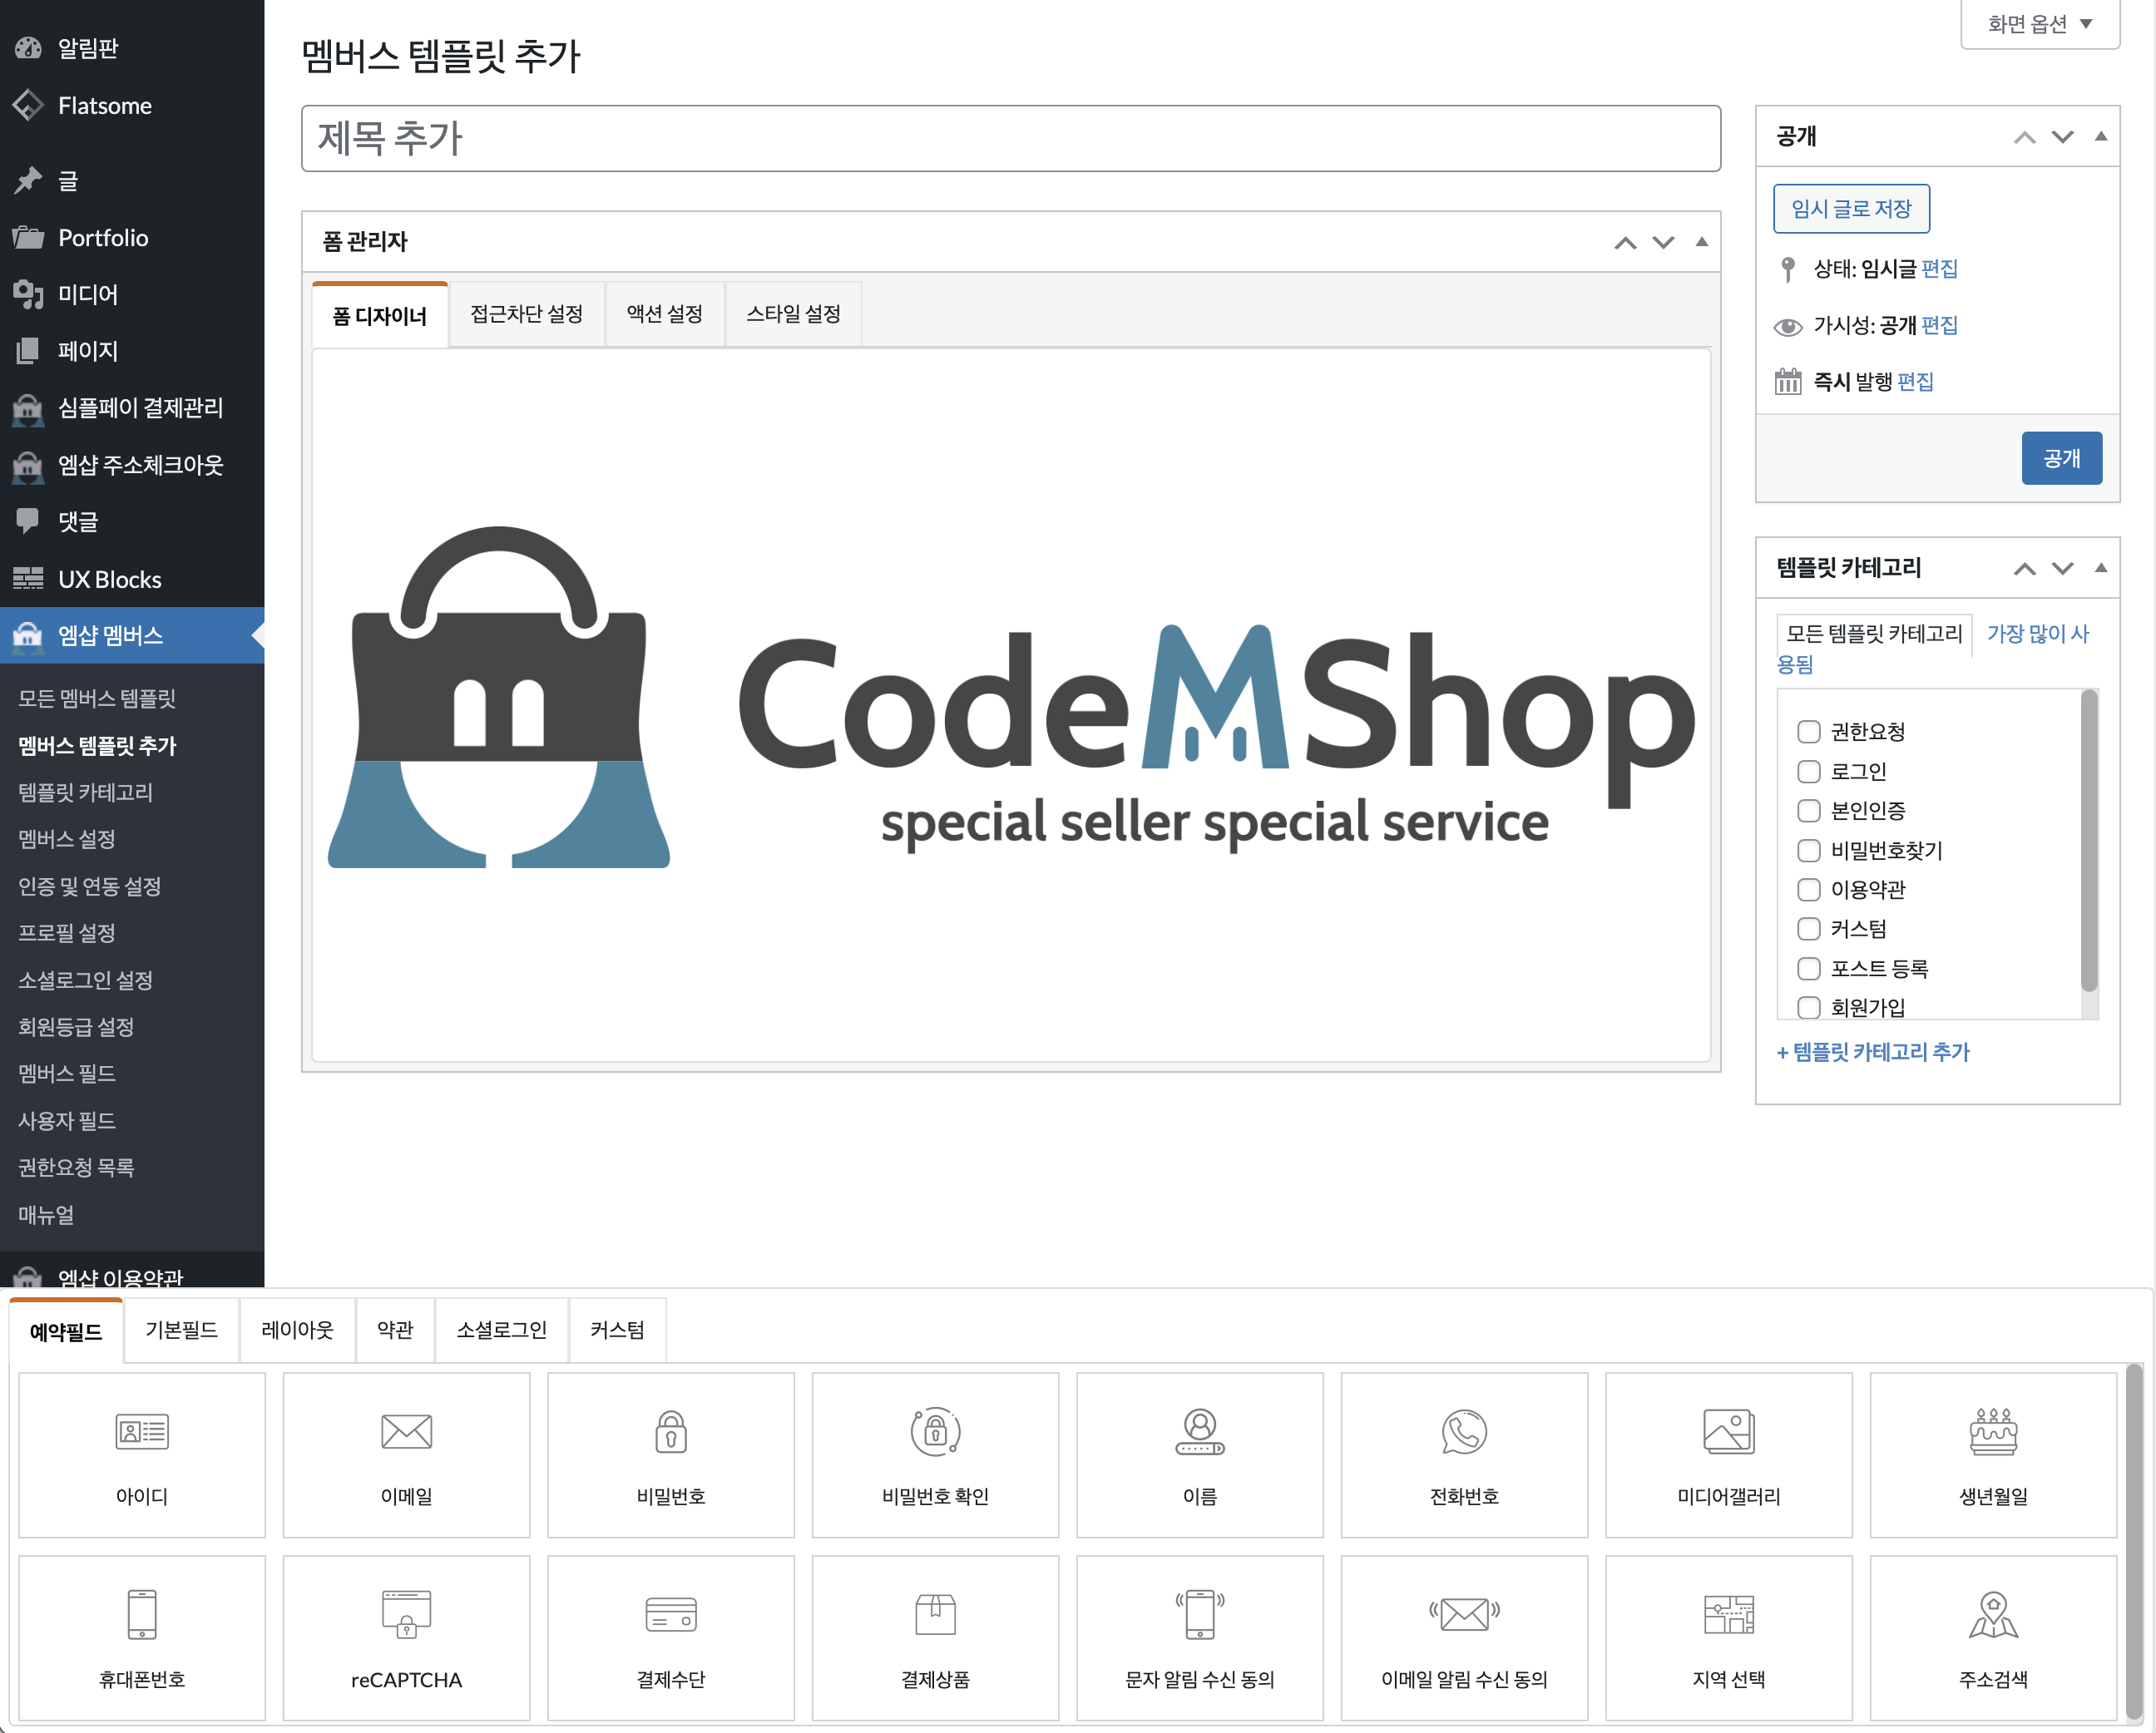Add the 비밀번호 lock field

pos(671,1454)
